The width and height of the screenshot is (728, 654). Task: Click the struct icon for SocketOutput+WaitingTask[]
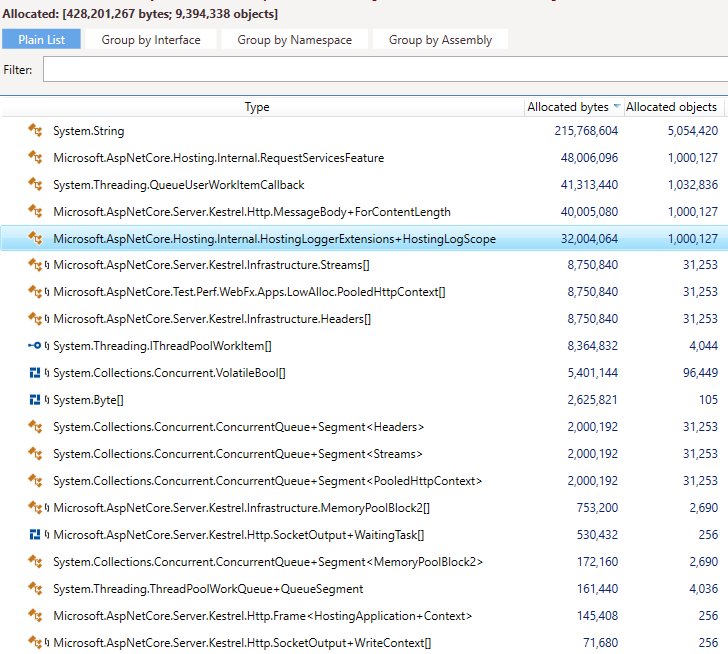click(x=35, y=534)
